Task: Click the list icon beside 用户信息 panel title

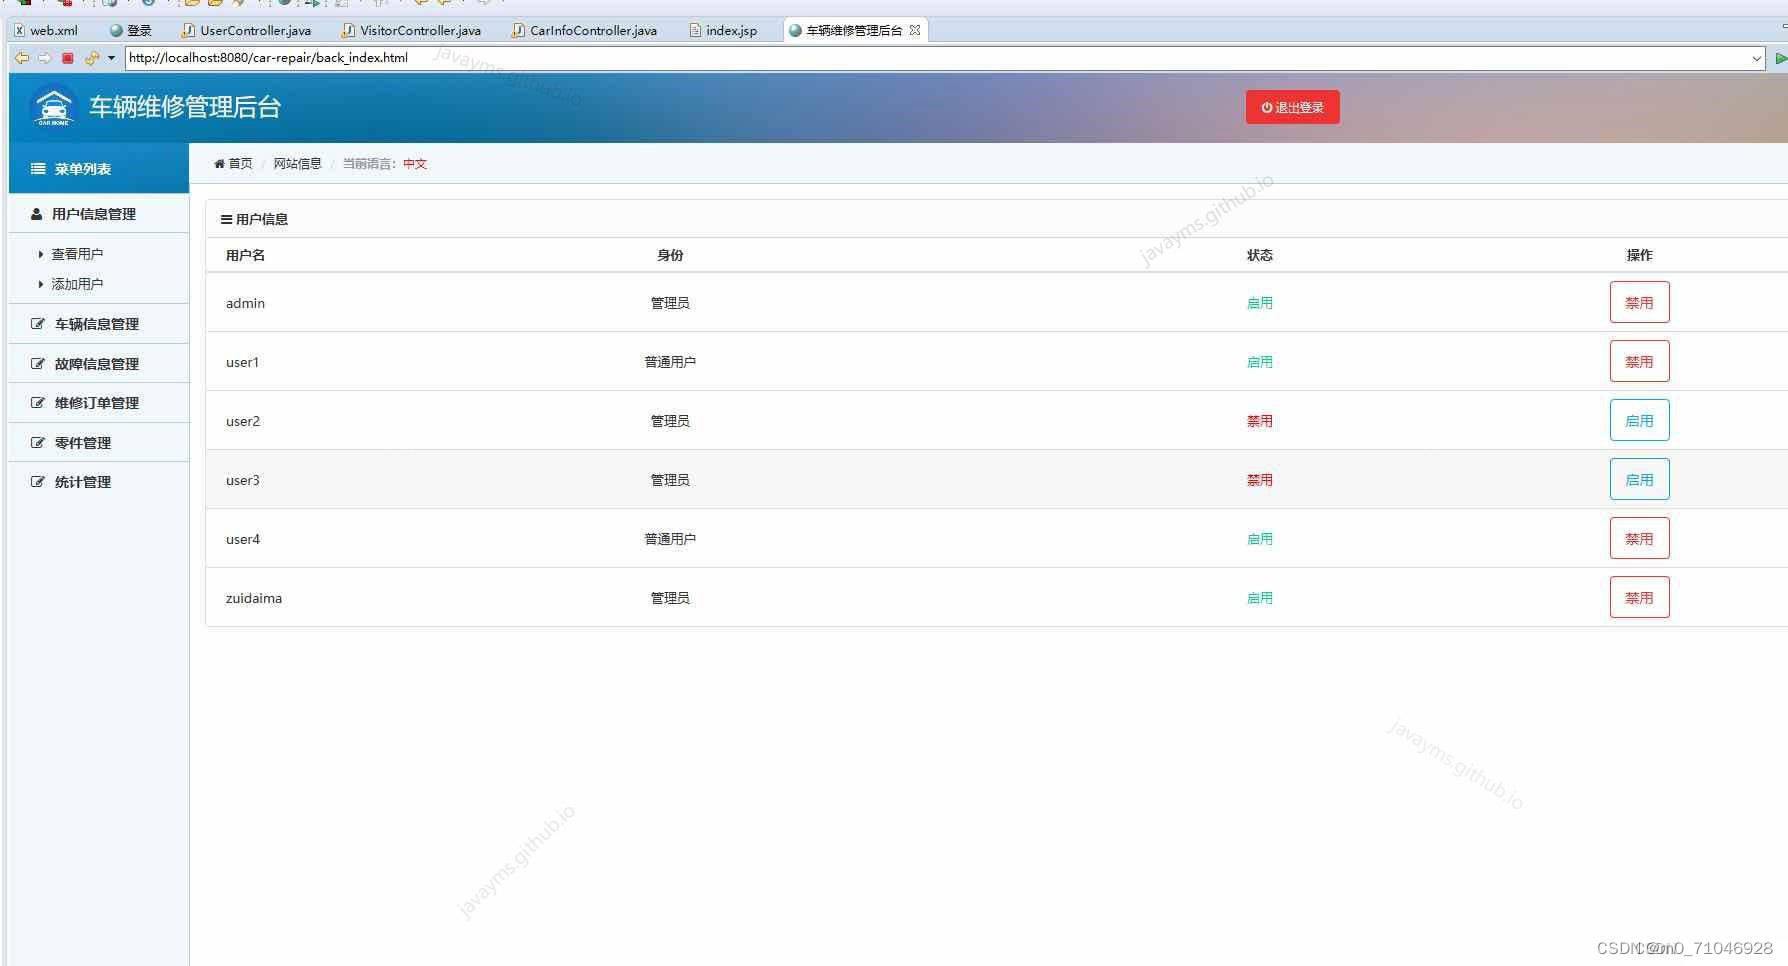Action: pyautogui.click(x=225, y=218)
